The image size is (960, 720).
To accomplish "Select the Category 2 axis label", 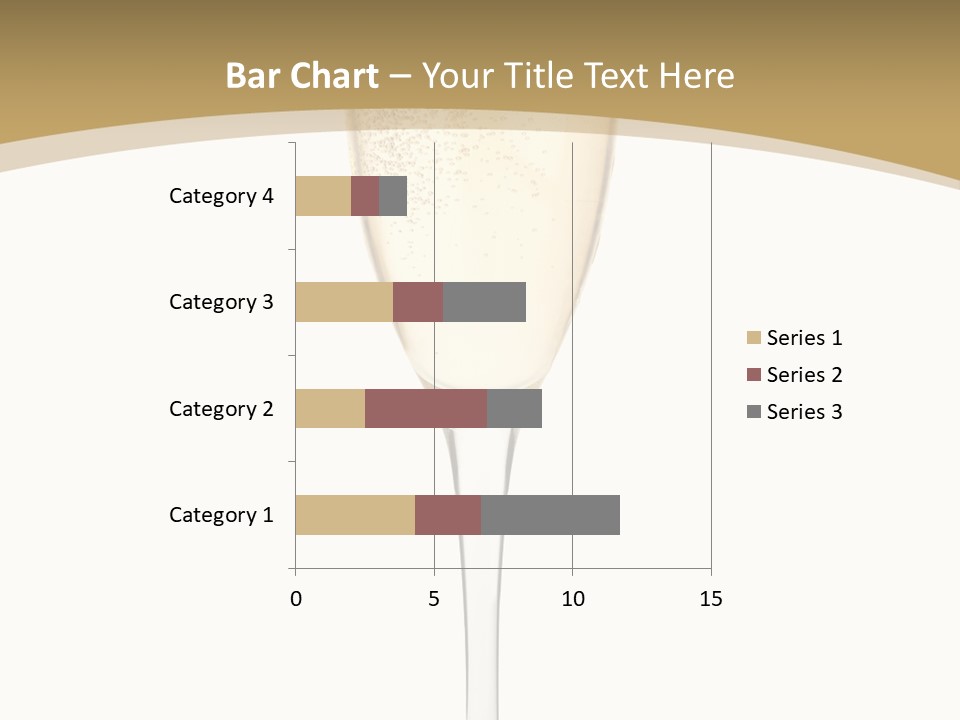I will 220,408.
